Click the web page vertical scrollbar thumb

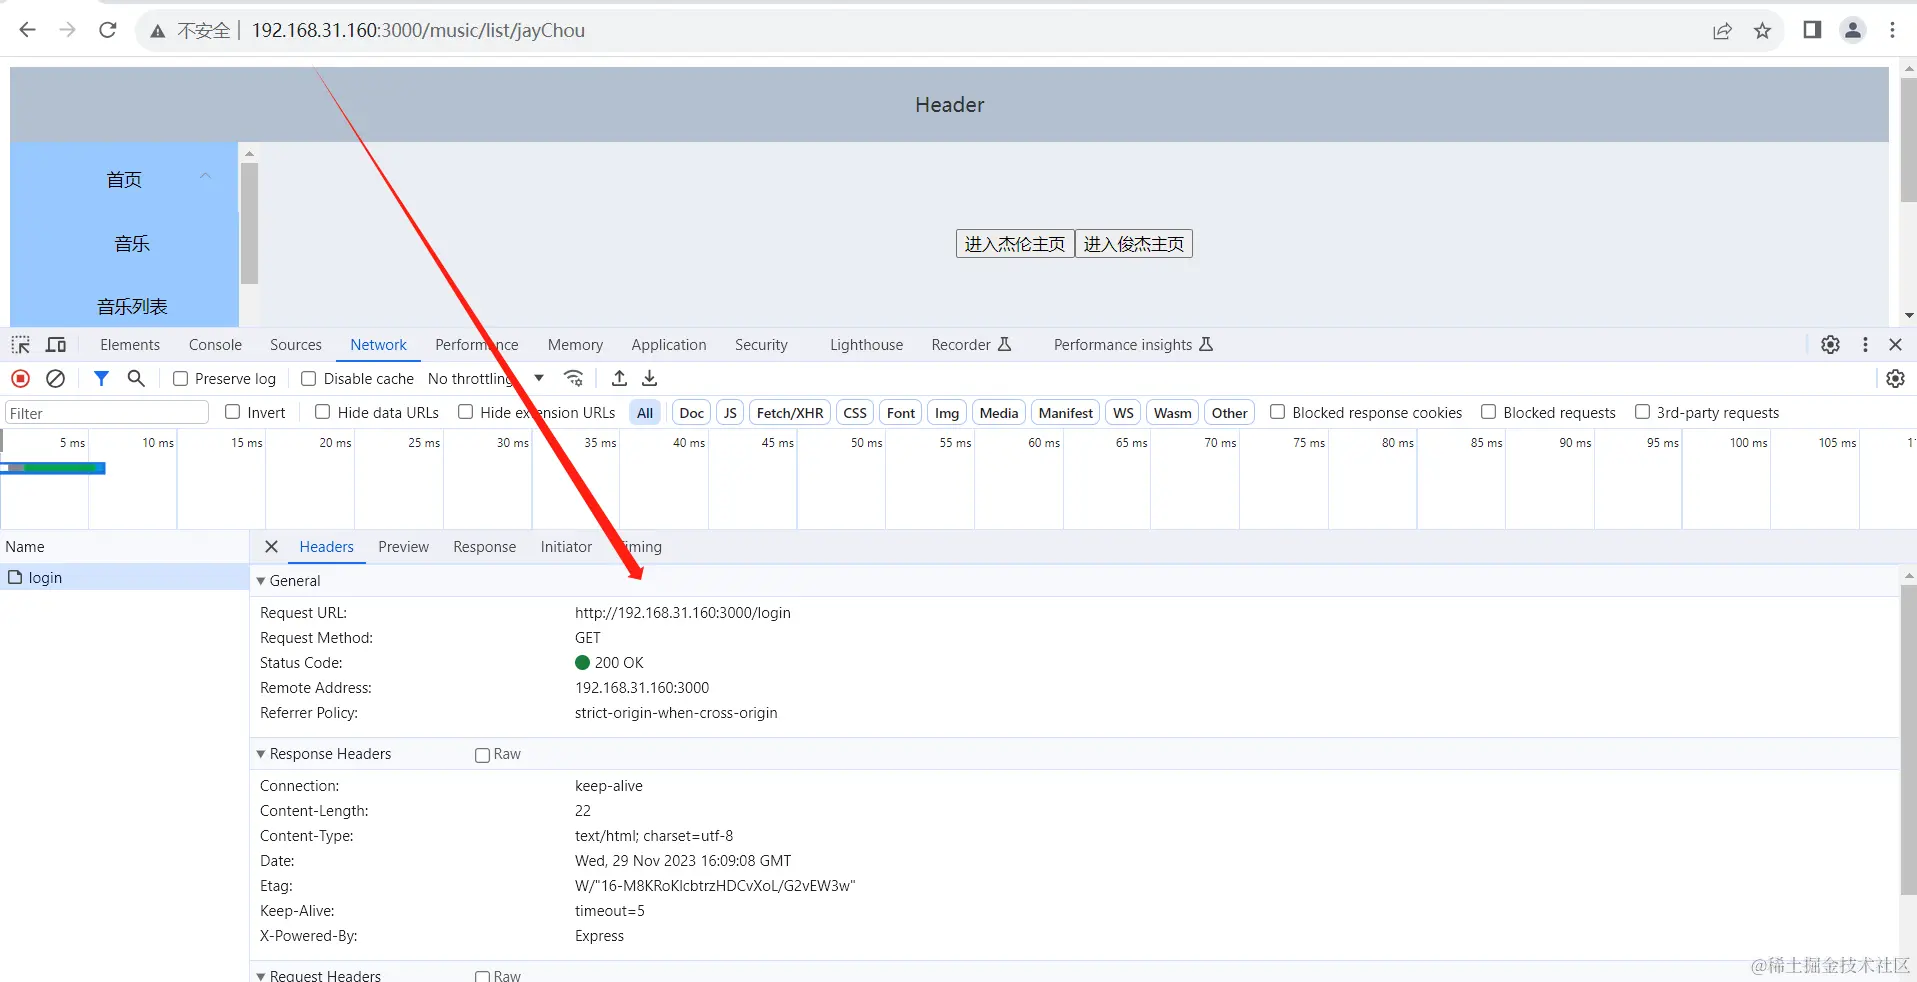1908,140
